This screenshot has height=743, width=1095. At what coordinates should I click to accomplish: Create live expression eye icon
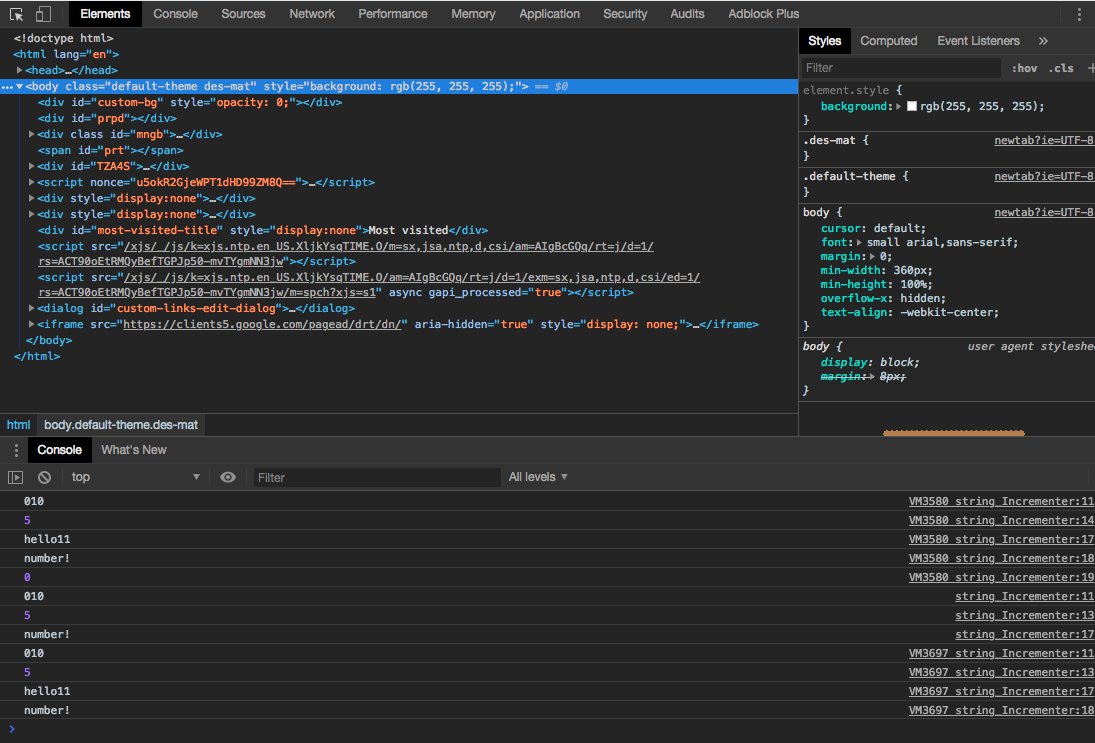coord(228,478)
